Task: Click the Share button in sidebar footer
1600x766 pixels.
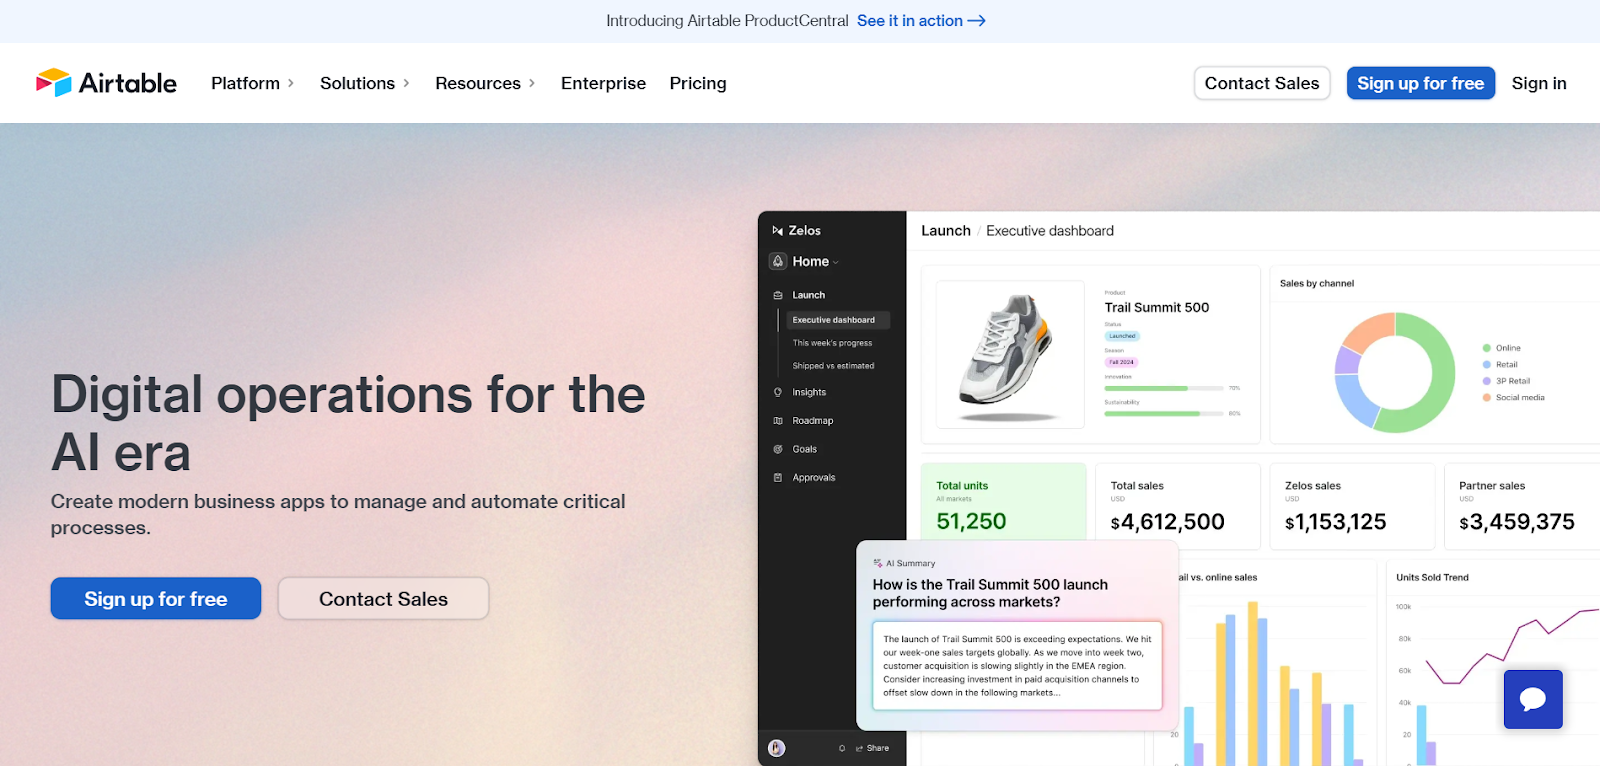Action: click(x=872, y=748)
